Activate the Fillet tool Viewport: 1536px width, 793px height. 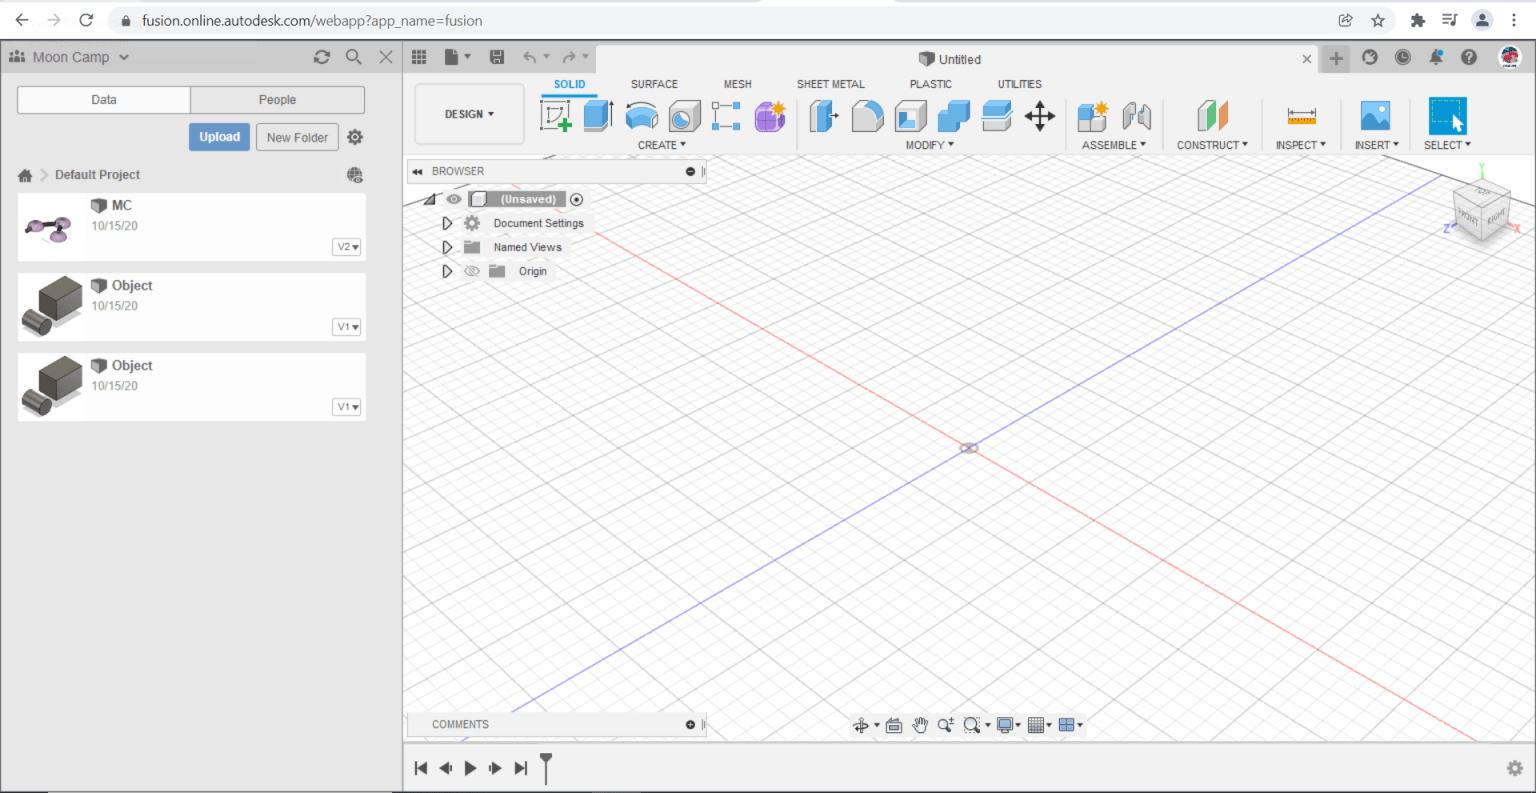click(867, 115)
